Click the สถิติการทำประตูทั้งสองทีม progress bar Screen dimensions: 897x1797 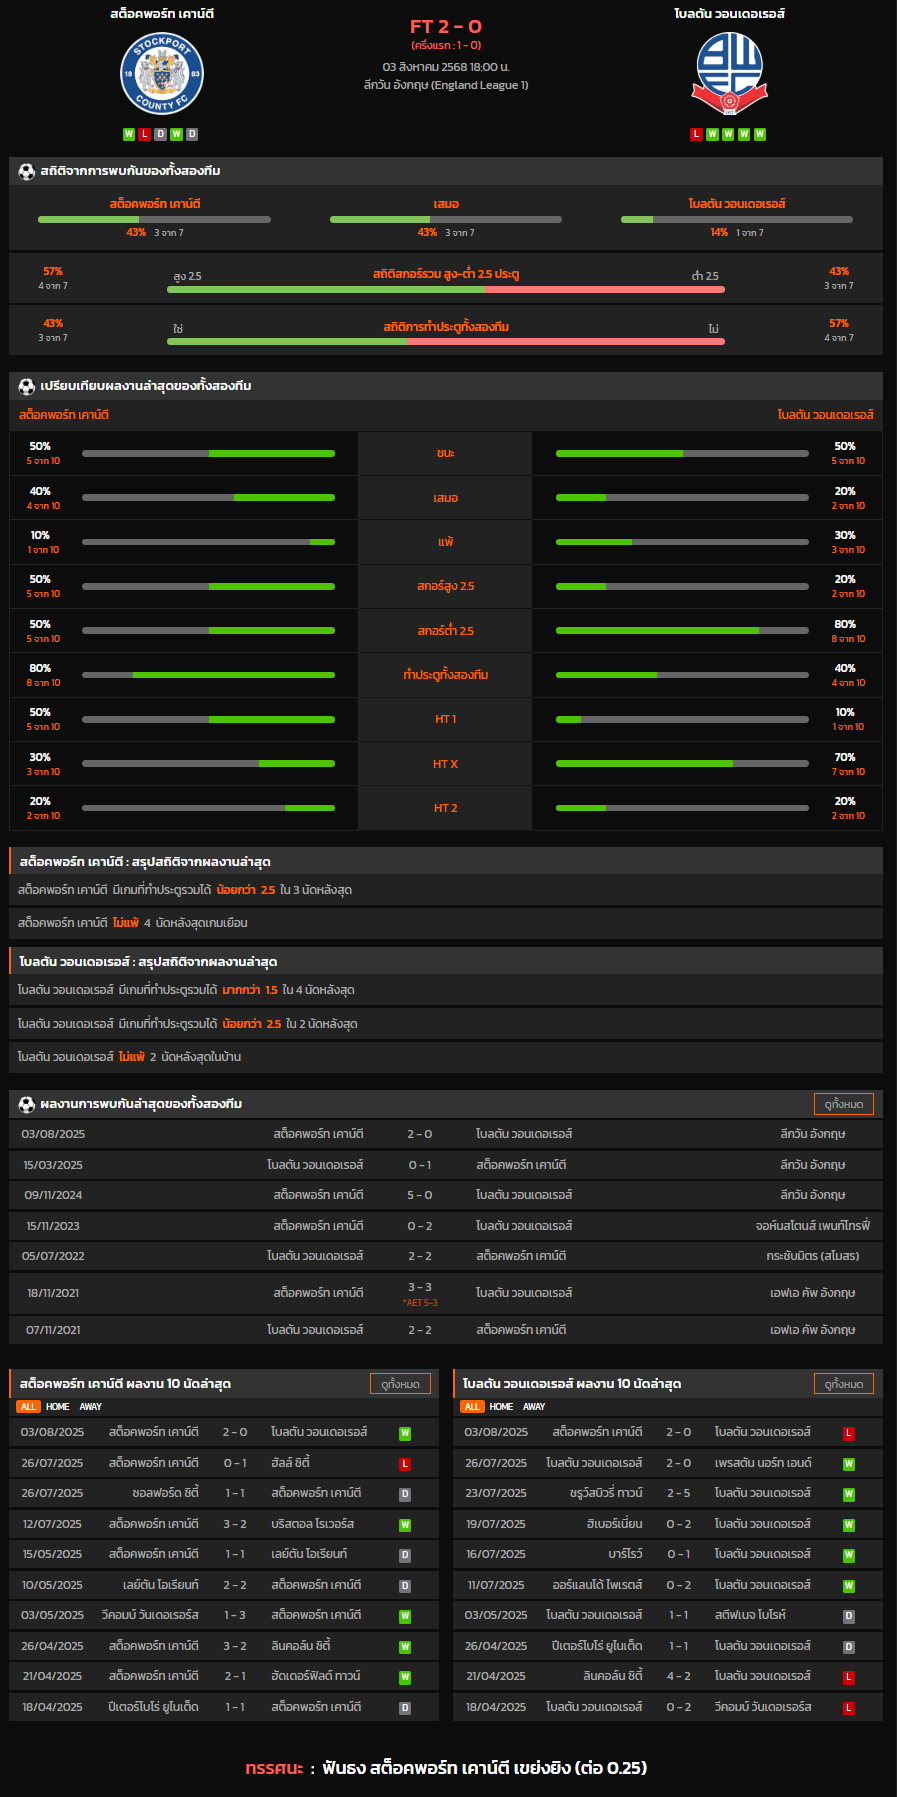tap(446, 342)
